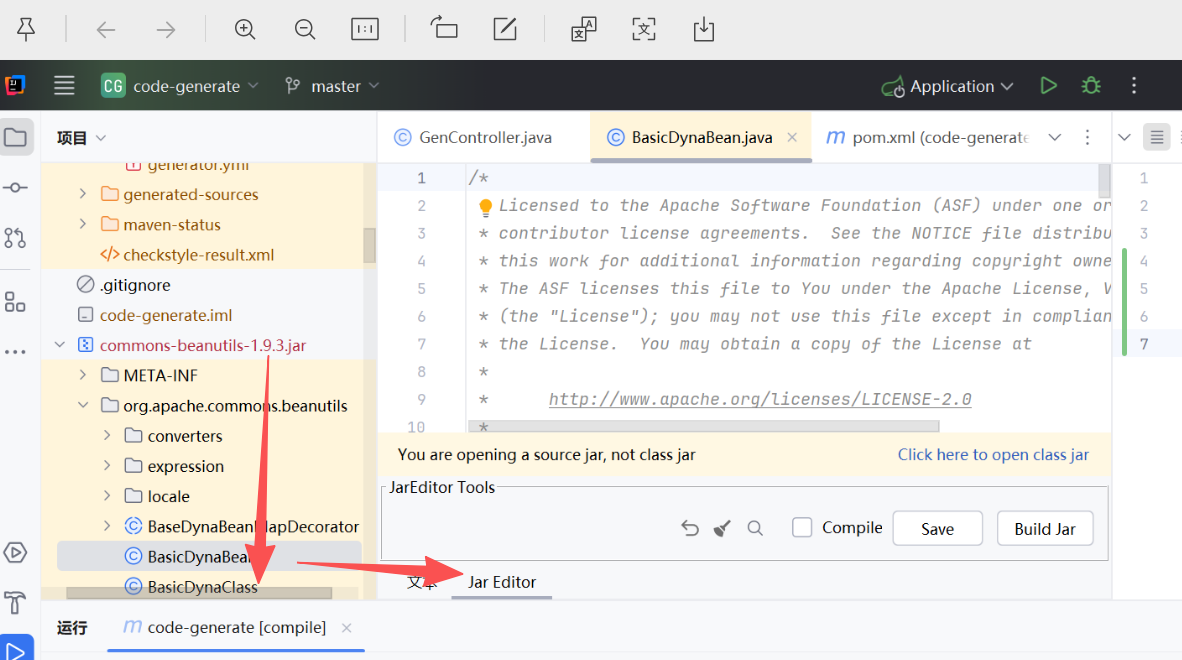The image size is (1182, 660).
Task: Search within the jar in JarEditor Tools
Action: (x=755, y=528)
